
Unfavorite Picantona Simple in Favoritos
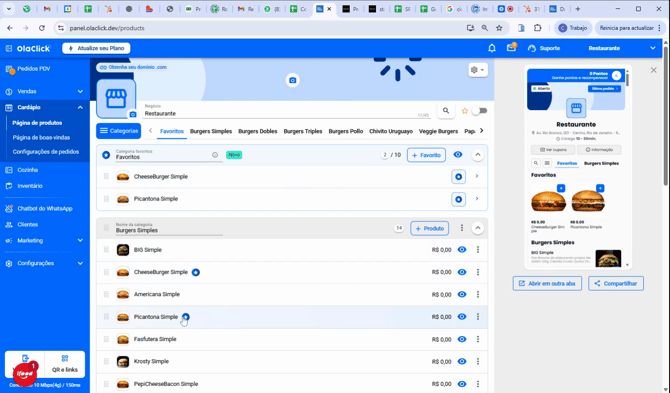click(x=458, y=199)
